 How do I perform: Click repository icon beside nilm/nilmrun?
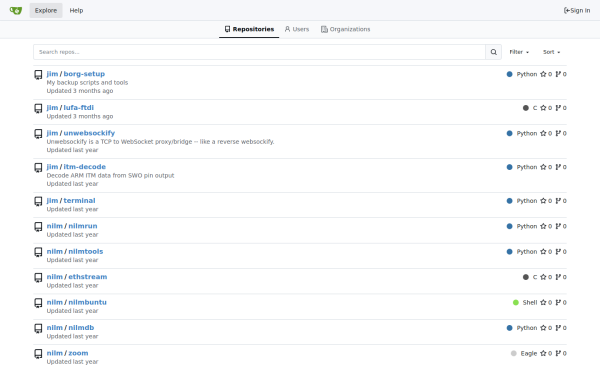[x=38, y=227]
